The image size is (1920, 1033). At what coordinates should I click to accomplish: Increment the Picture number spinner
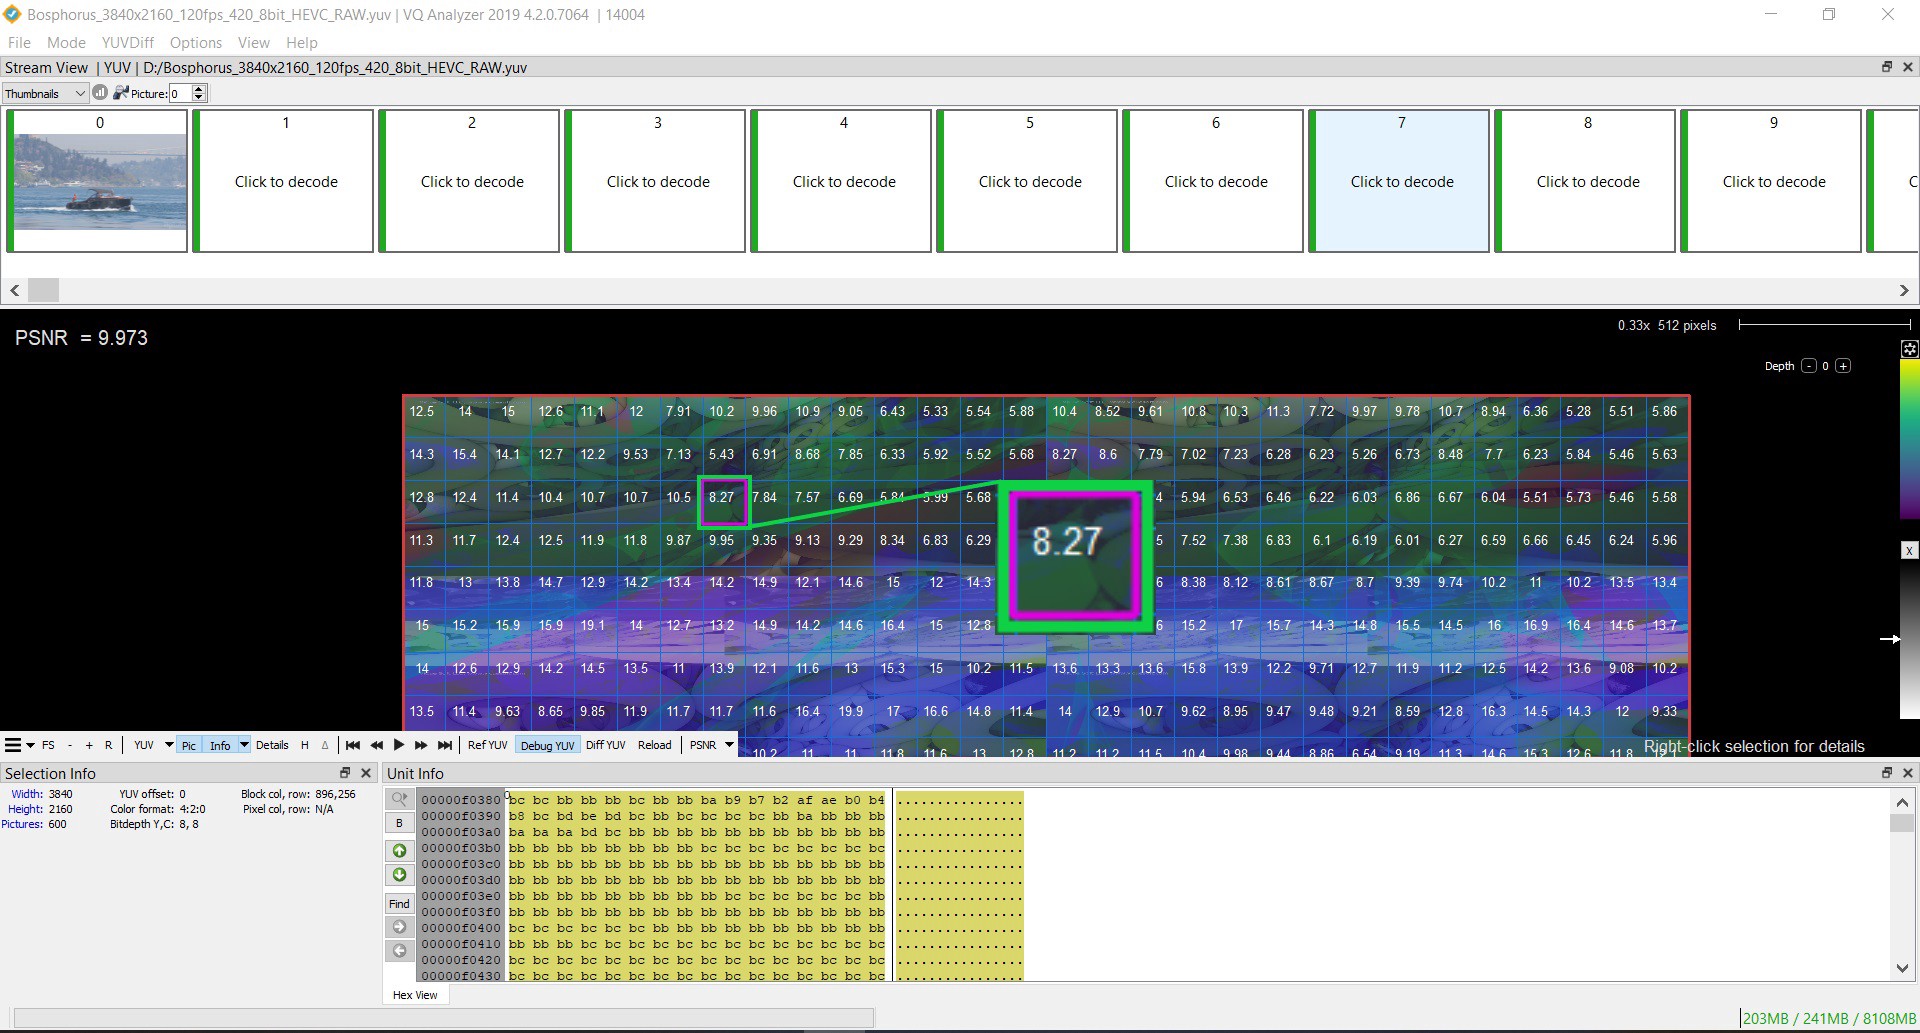[x=199, y=89]
